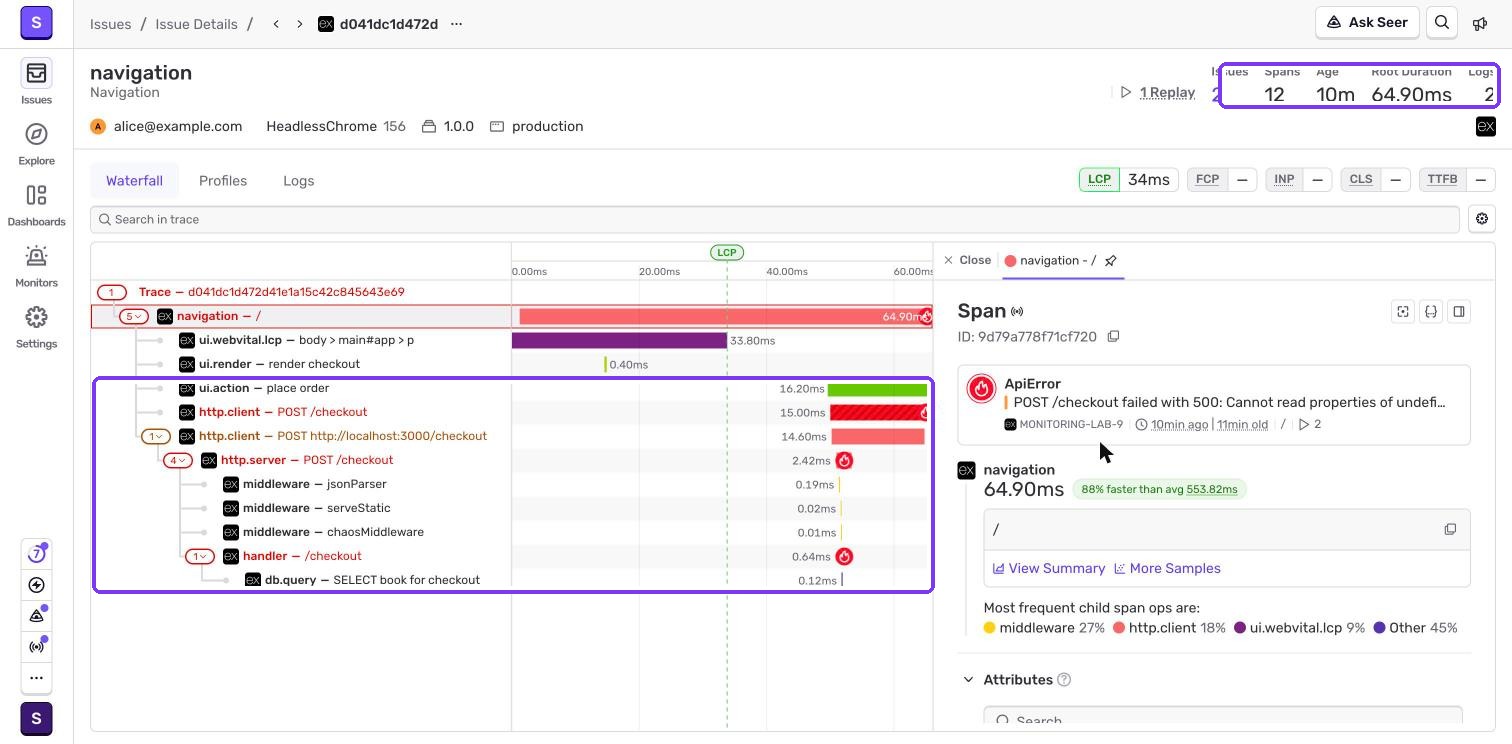Open More Samples link
The image size is (1512, 744).
pyautogui.click(x=1167, y=568)
